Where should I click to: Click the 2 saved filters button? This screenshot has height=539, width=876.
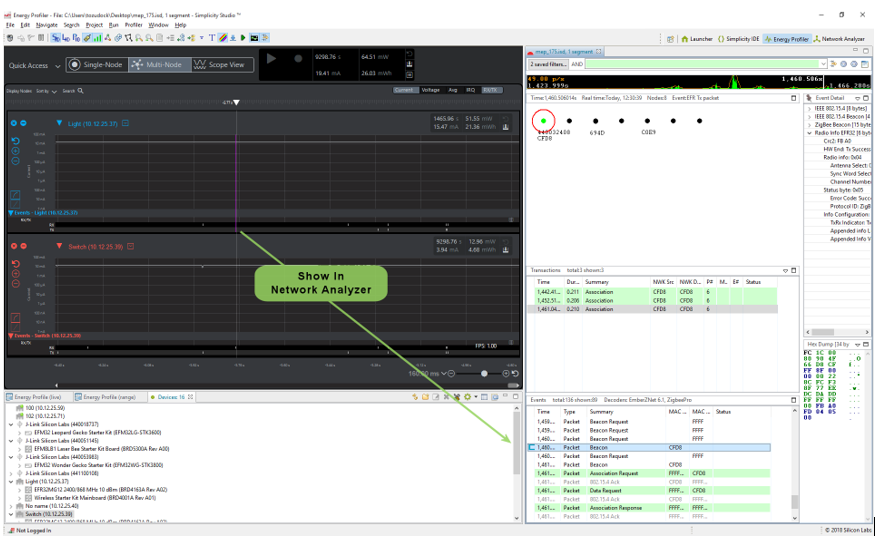click(x=548, y=64)
